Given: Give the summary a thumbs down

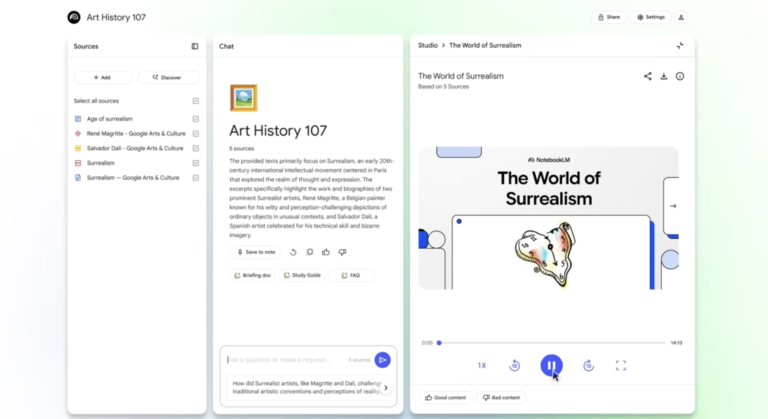Looking at the screenshot, I should pos(342,252).
